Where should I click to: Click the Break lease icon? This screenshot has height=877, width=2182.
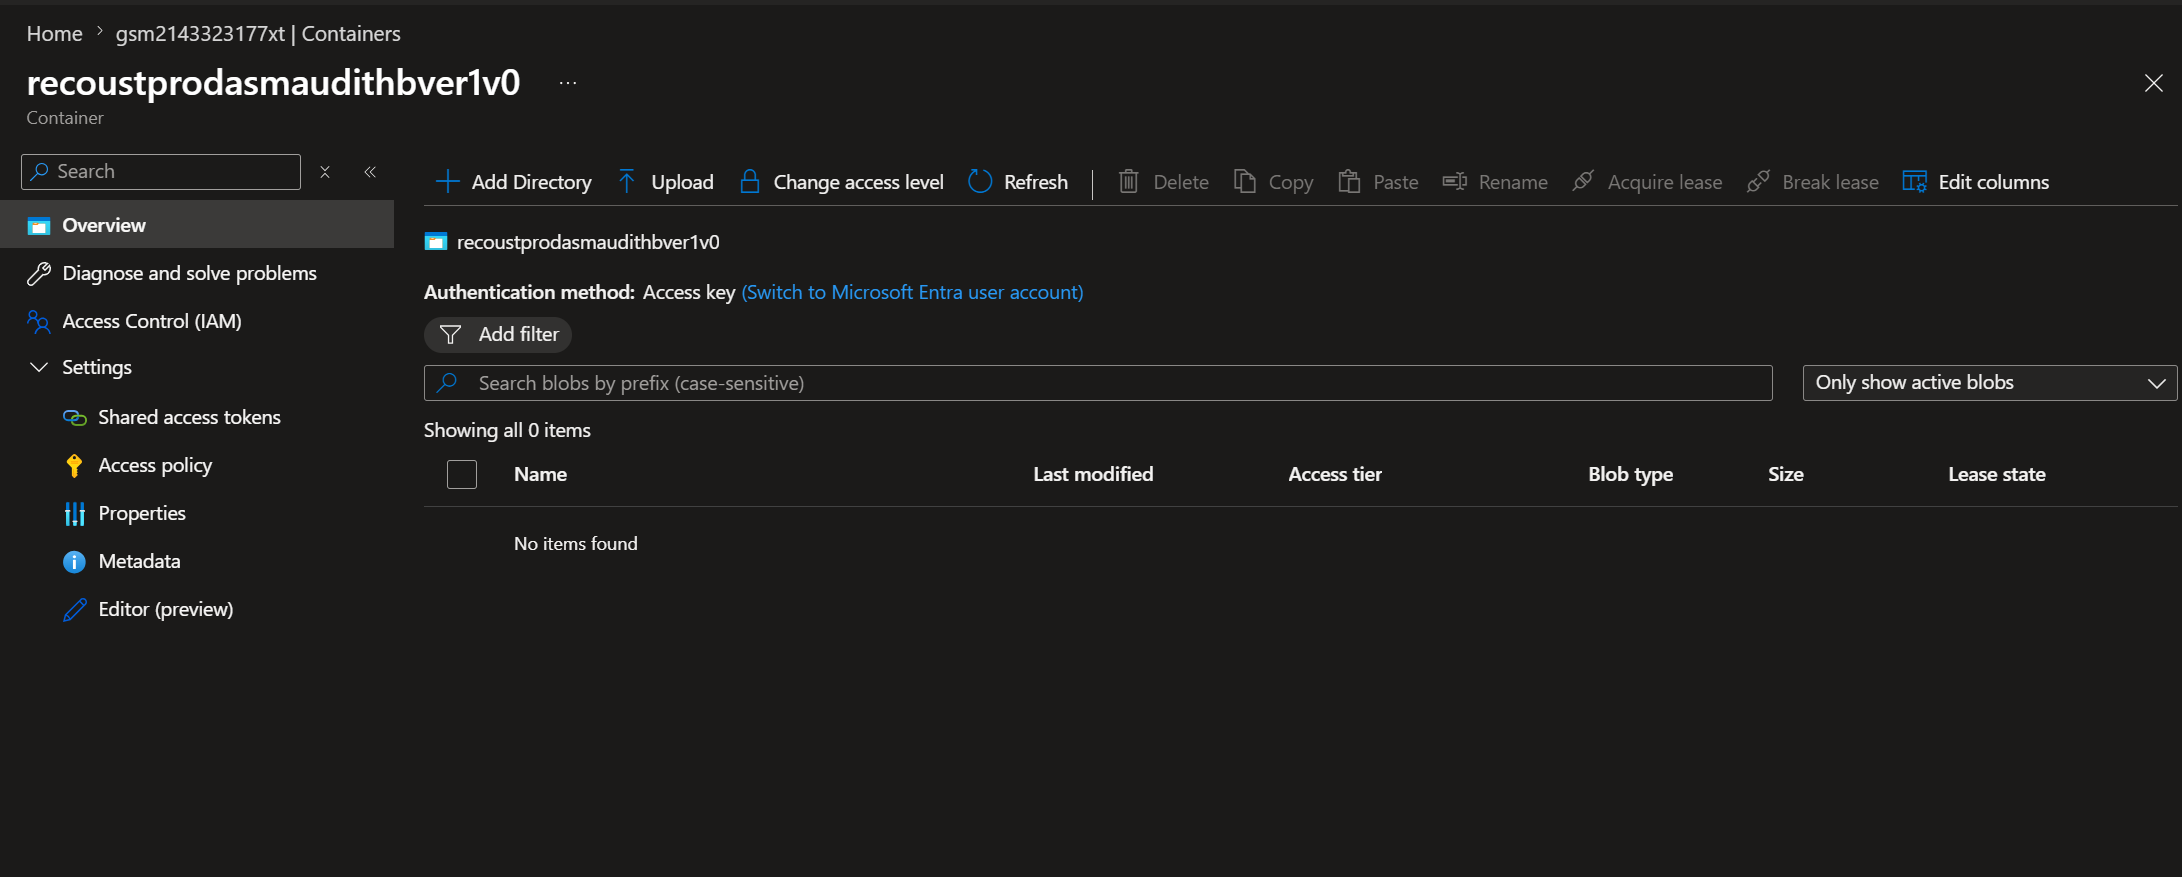pyautogui.click(x=1758, y=182)
